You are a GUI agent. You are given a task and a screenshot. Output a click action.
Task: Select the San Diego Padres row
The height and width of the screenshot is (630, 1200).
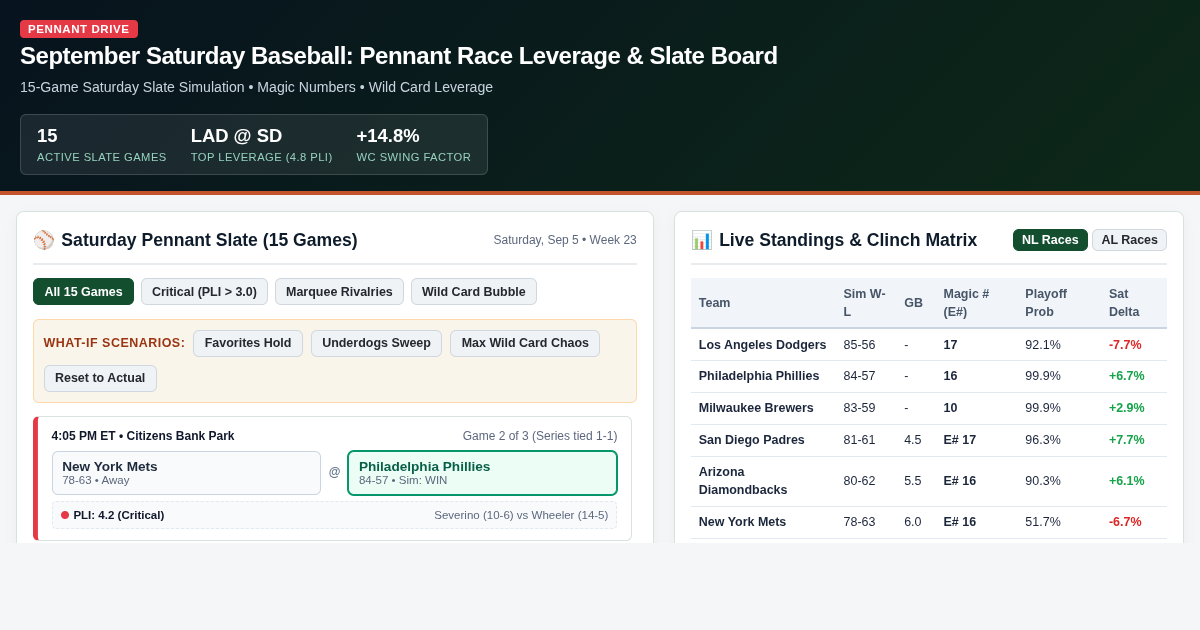pos(929,441)
